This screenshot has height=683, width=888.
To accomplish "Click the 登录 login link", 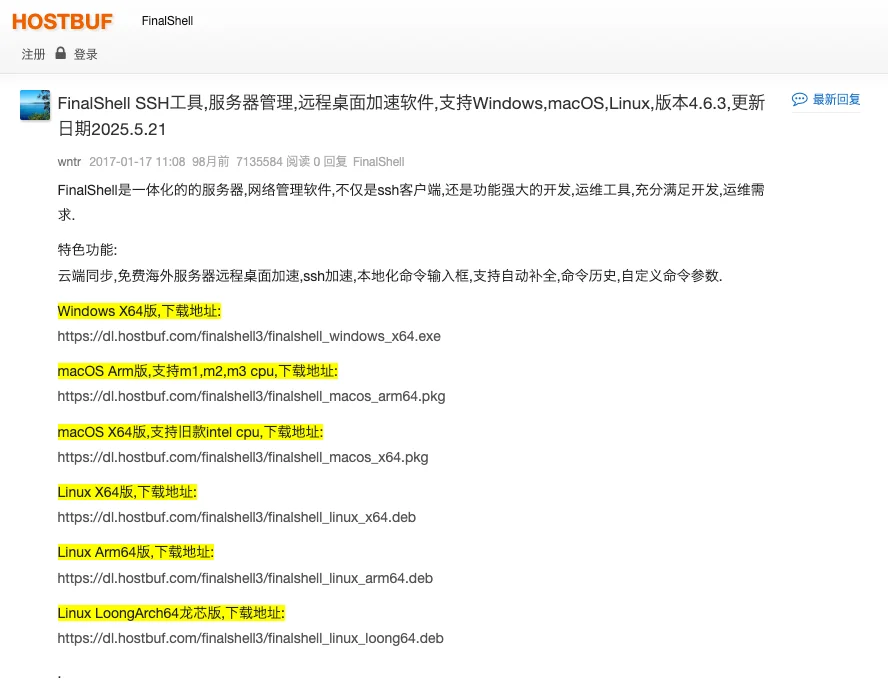I will pos(86,54).
